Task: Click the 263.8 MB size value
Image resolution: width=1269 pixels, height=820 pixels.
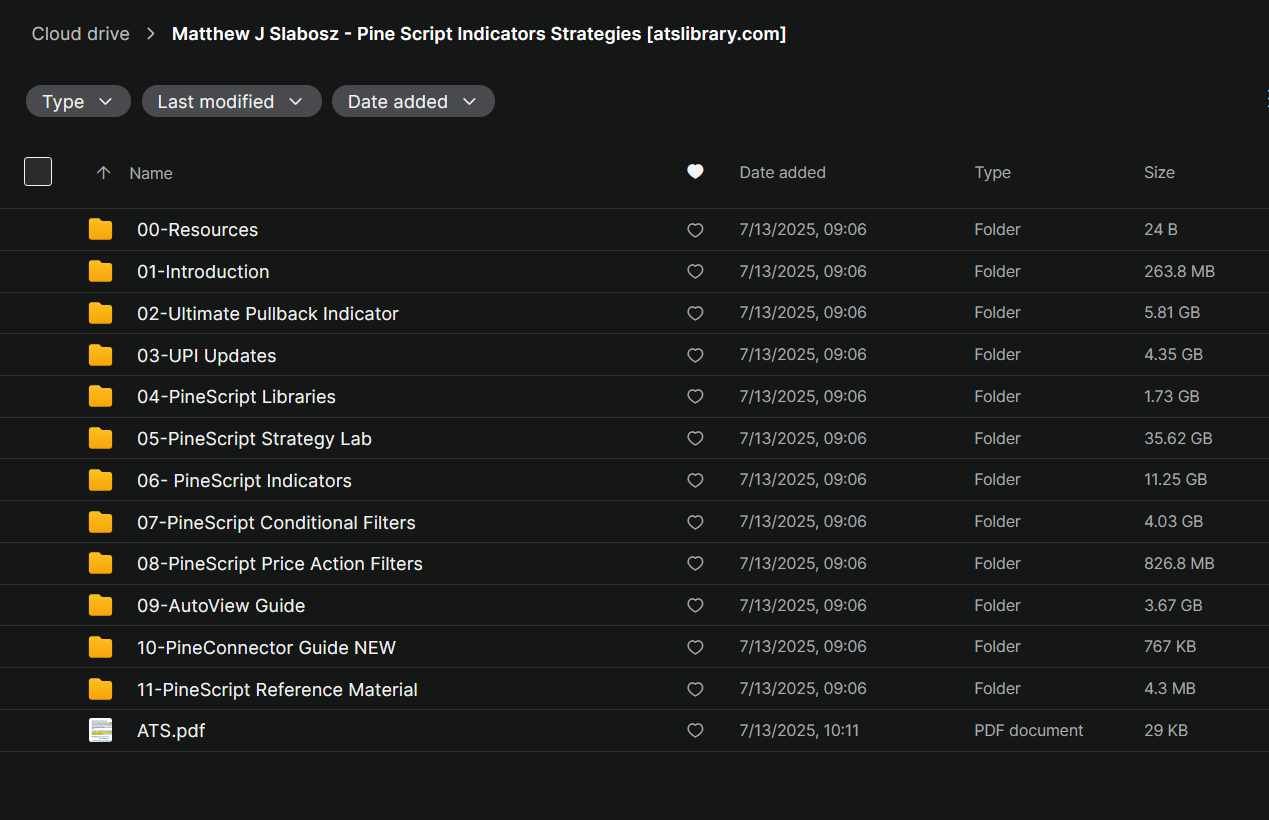Action: click(1180, 272)
